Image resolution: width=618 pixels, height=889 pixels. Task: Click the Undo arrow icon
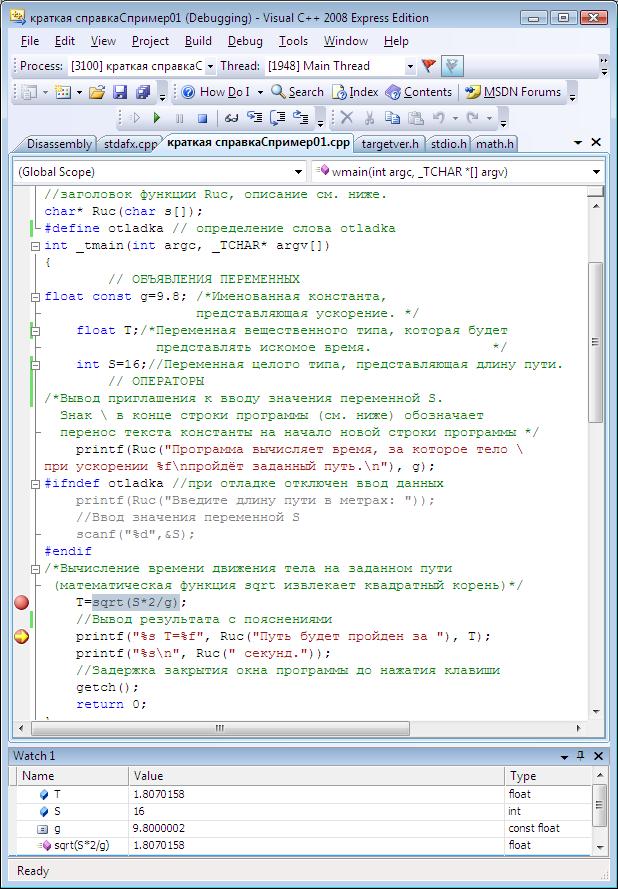(438, 118)
